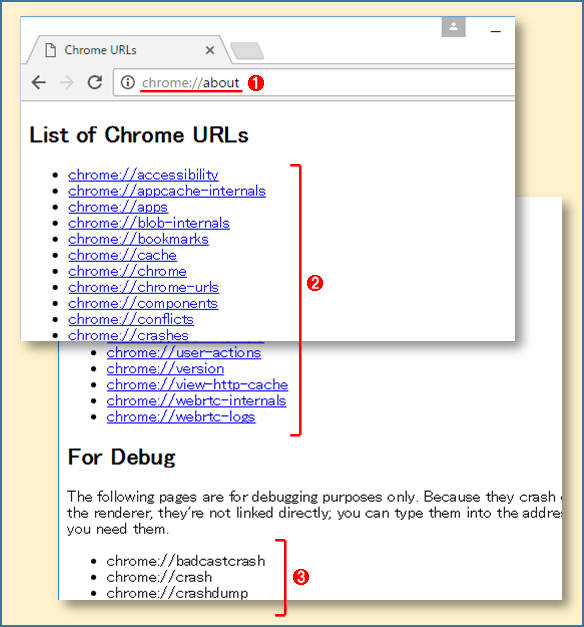Click chrome://crash debug text
Image resolution: width=584 pixels, height=627 pixels.
point(159,577)
